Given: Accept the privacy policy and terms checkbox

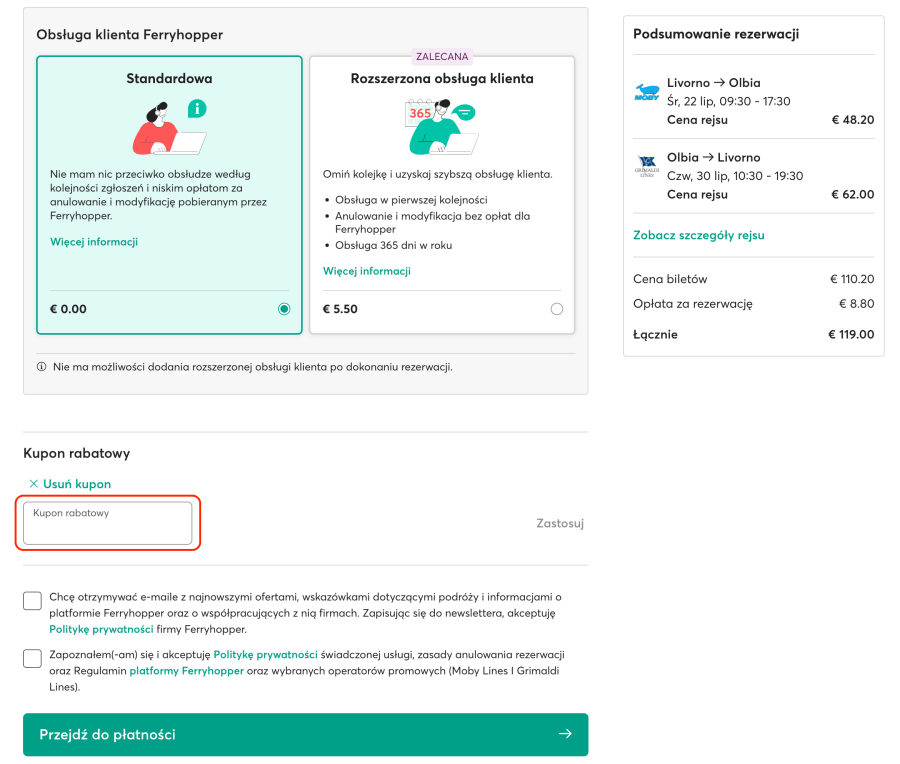Looking at the screenshot, I should pyautogui.click(x=32, y=658).
